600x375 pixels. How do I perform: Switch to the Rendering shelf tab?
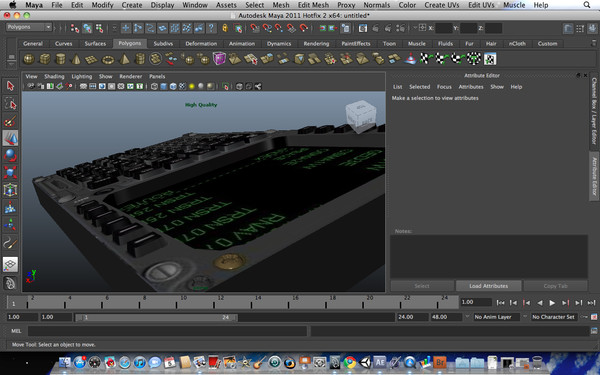316,44
